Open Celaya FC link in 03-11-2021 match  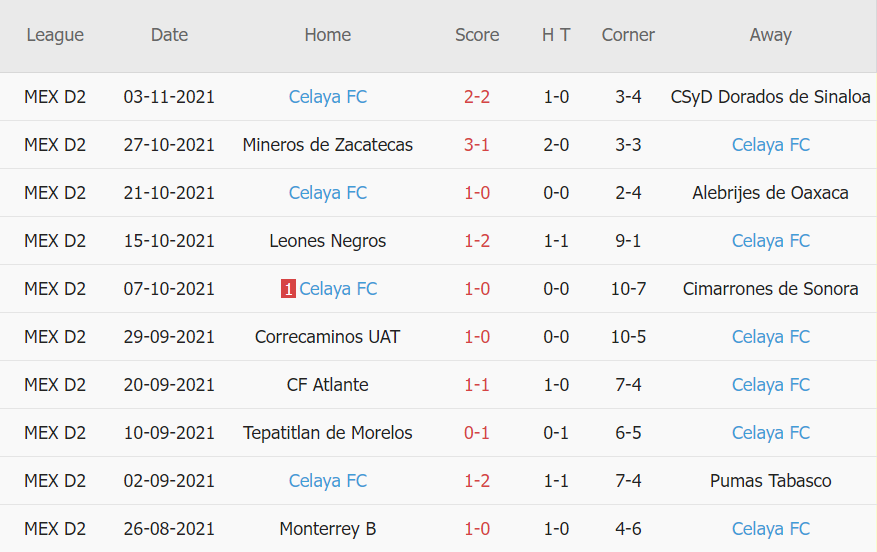(x=327, y=97)
